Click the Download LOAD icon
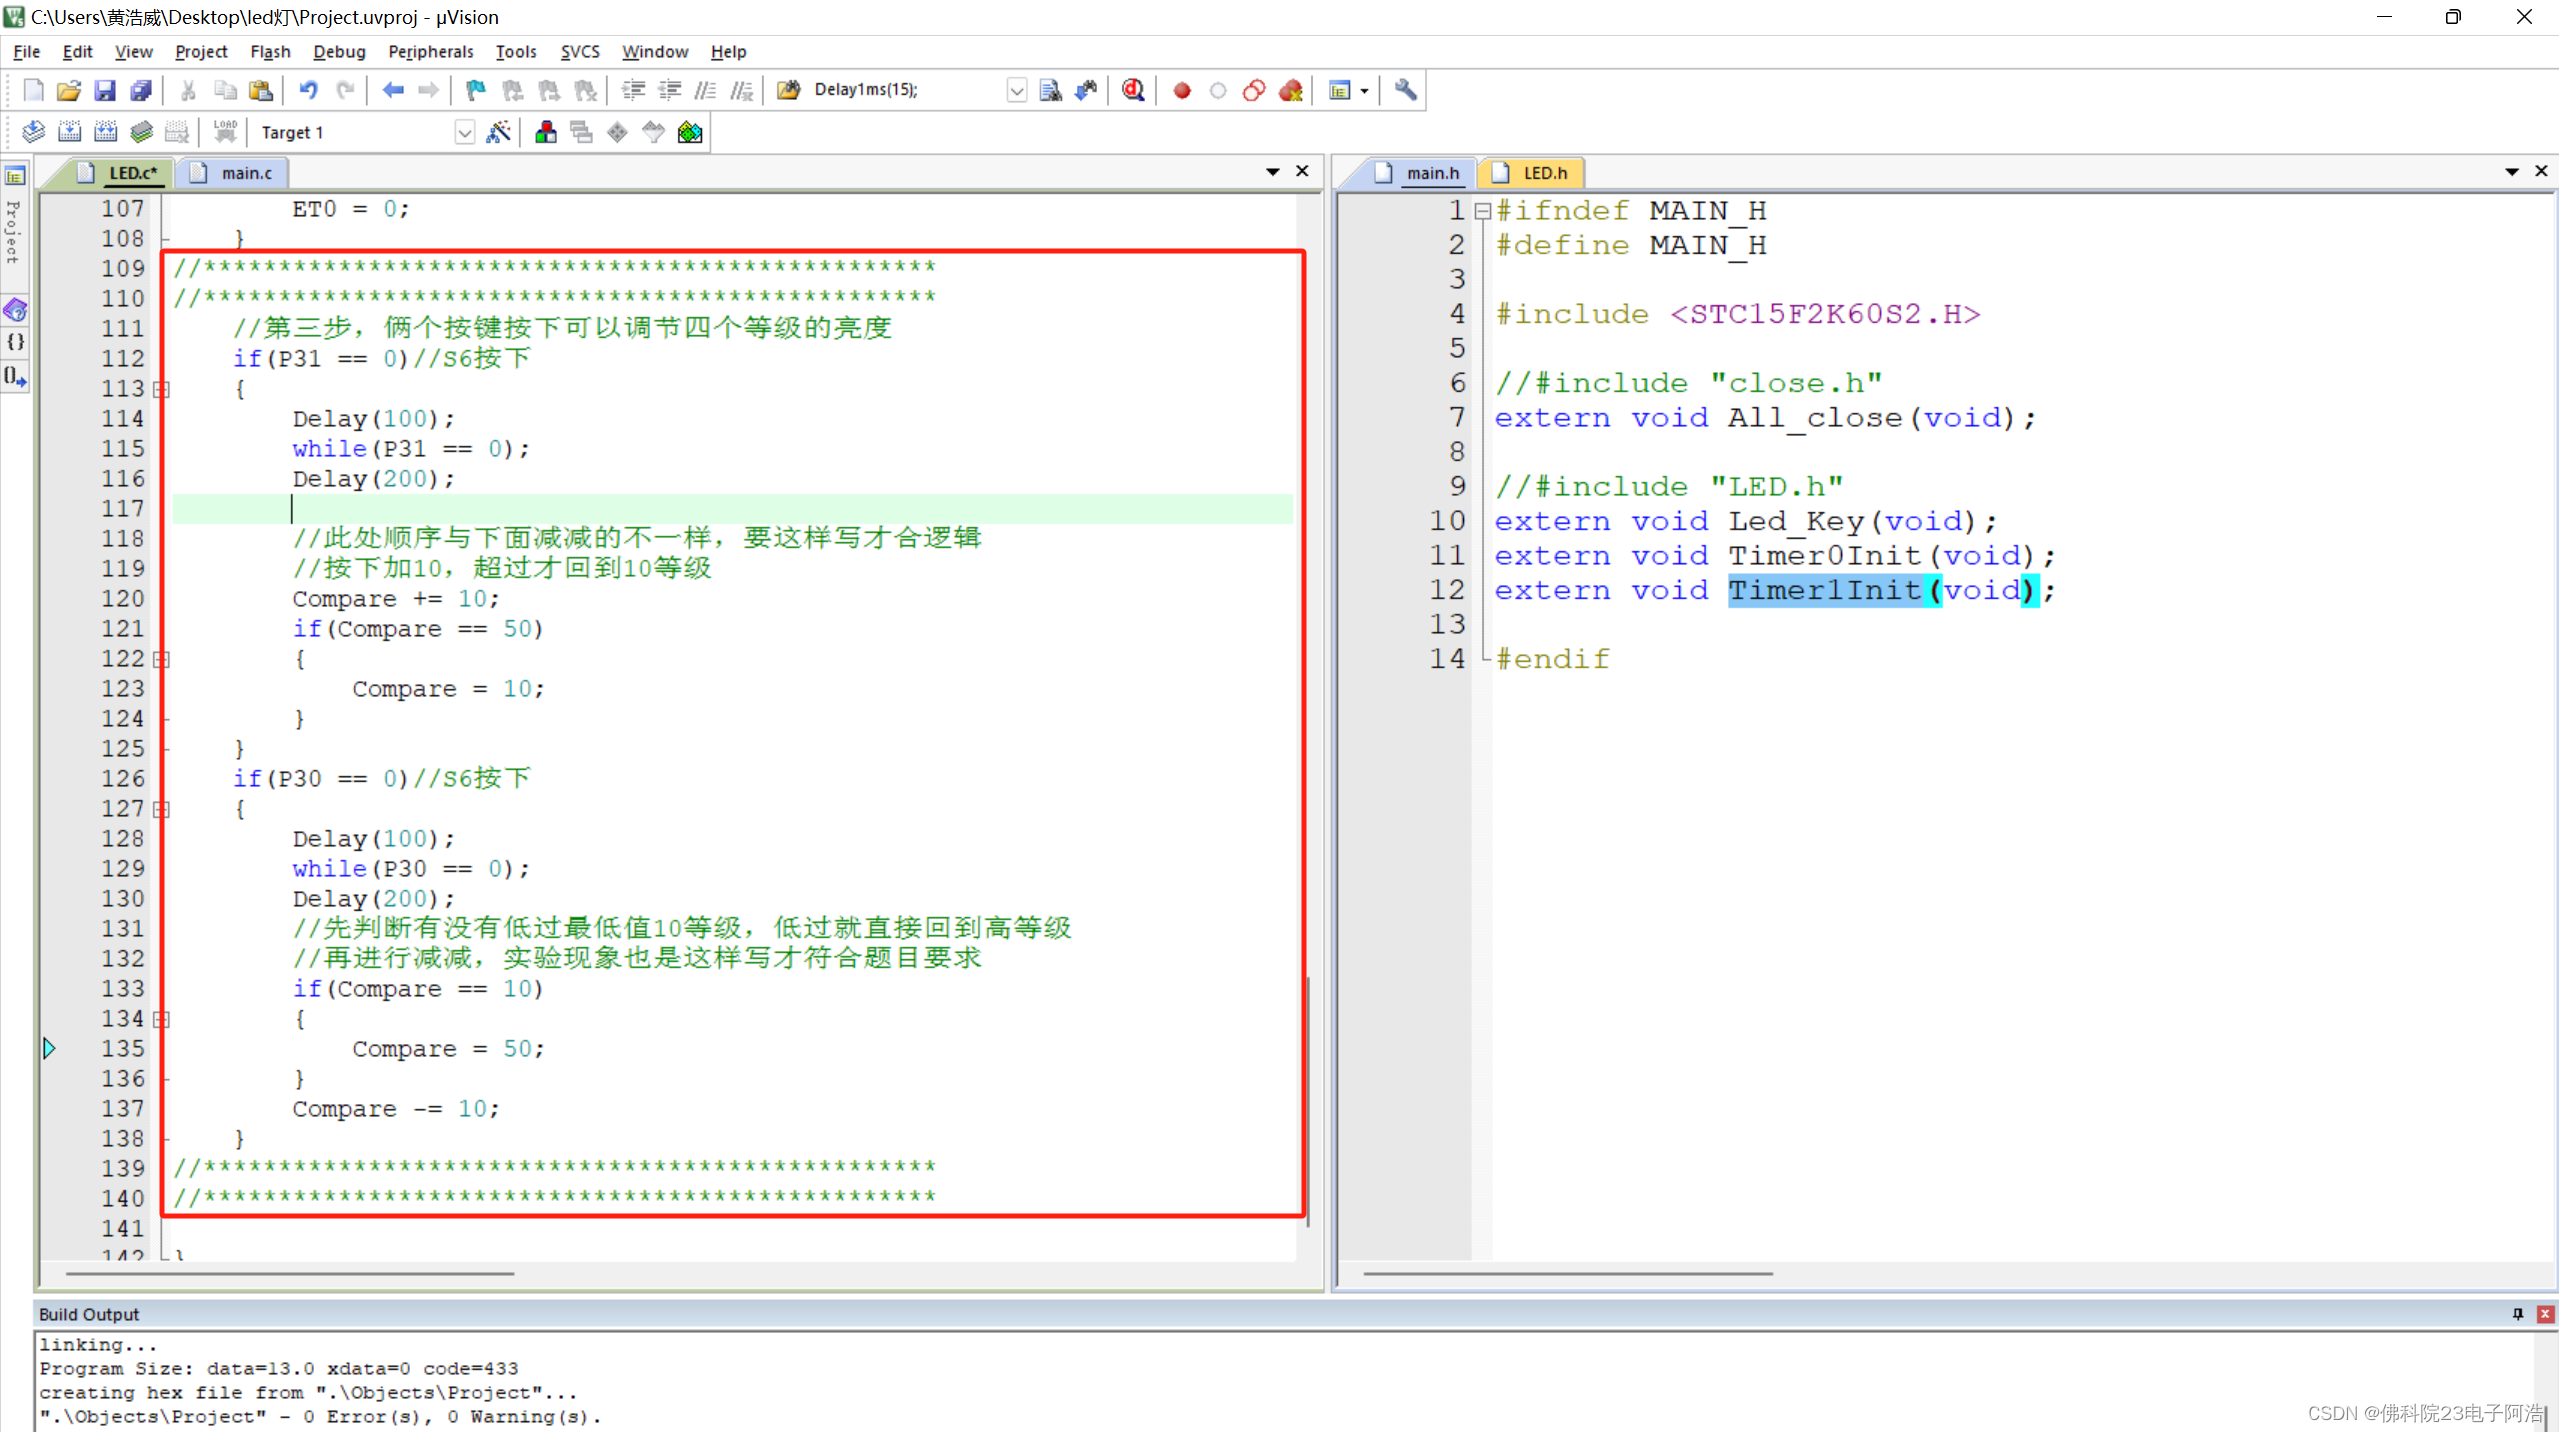 (x=225, y=132)
